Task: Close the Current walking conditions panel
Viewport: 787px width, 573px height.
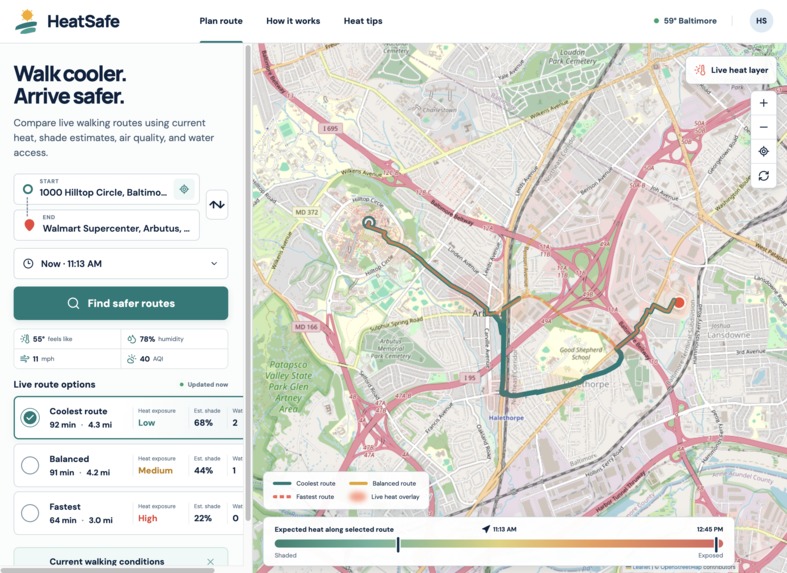Action: click(x=210, y=561)
